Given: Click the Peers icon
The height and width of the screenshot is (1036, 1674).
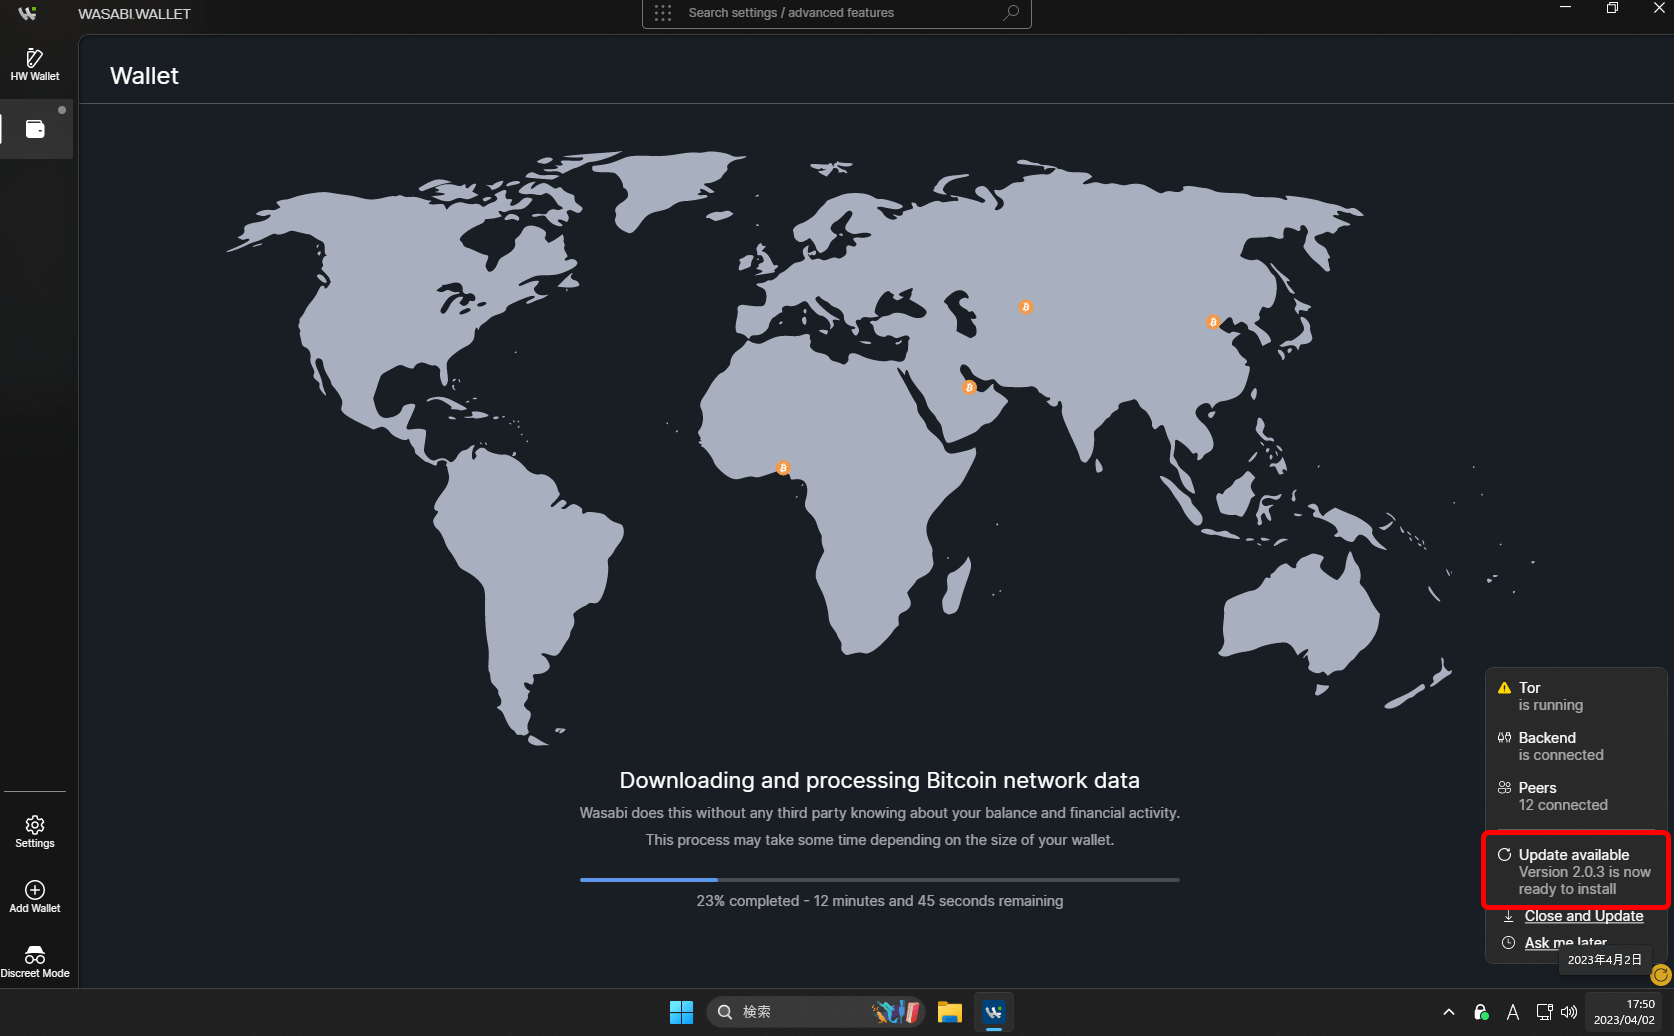Looking at the screenshot, I should click(x=1504, y=788).
